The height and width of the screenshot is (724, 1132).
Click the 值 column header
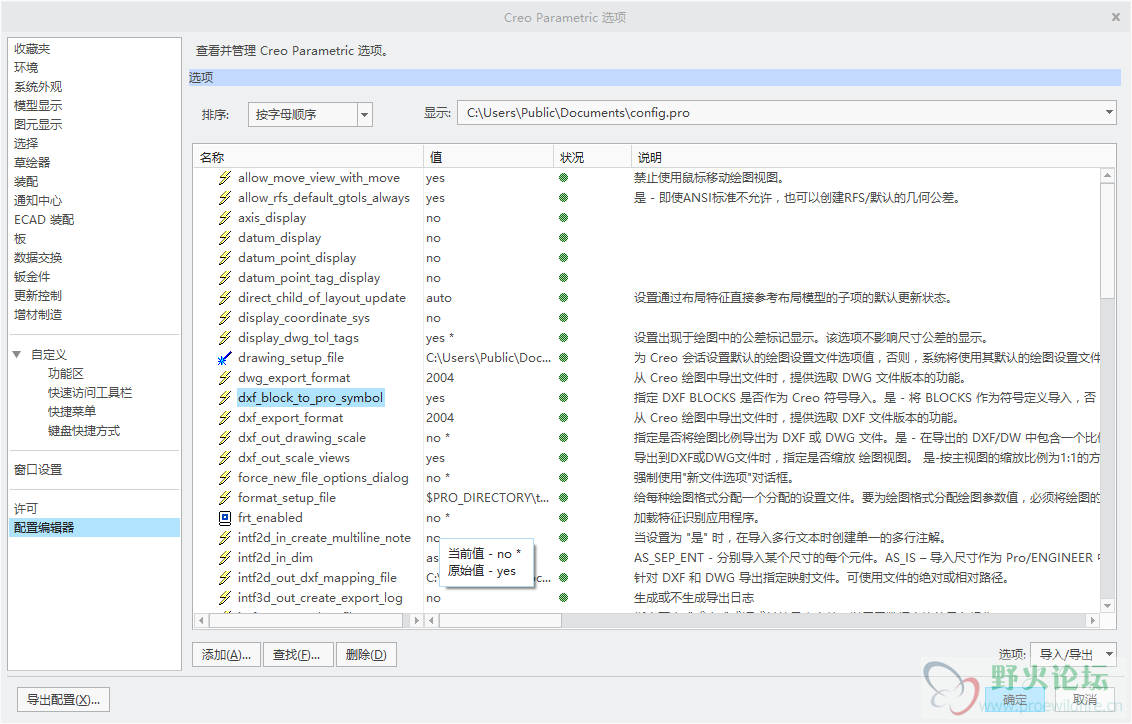click(488, 157)
